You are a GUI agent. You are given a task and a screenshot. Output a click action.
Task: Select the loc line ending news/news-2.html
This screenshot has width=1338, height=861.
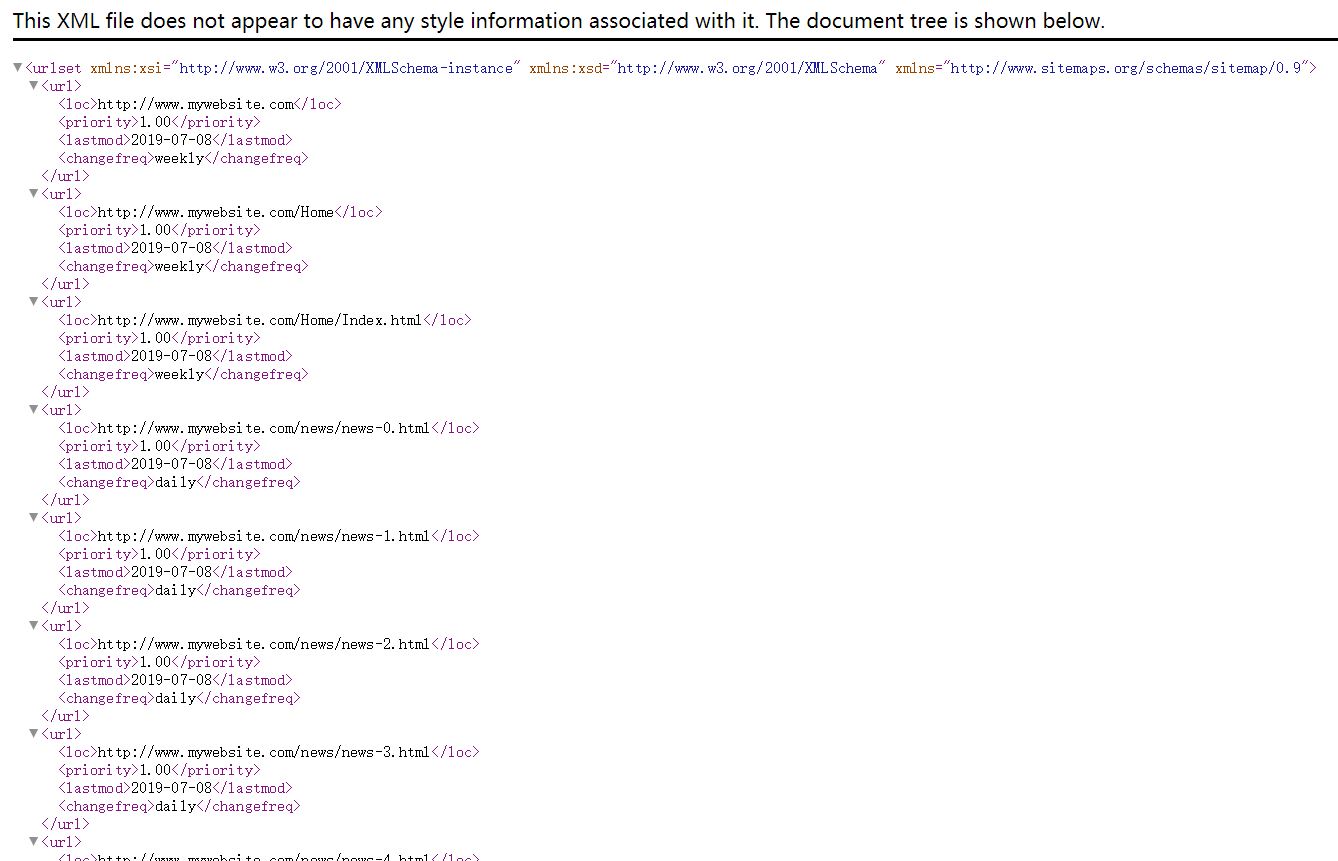coord(268,644)
